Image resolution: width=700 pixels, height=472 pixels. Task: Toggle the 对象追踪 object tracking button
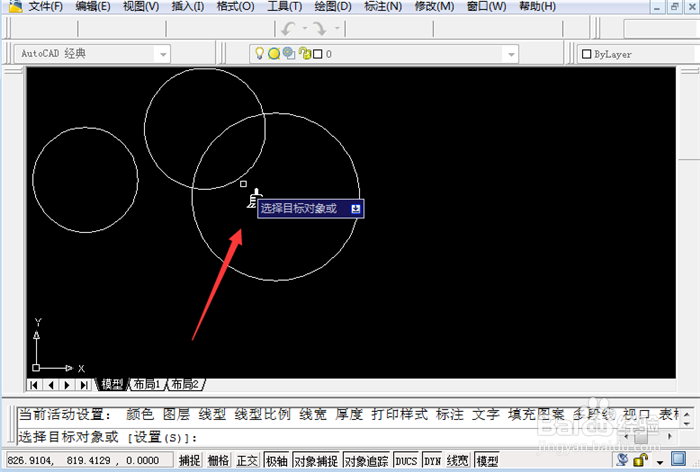(x=367, y=460)
